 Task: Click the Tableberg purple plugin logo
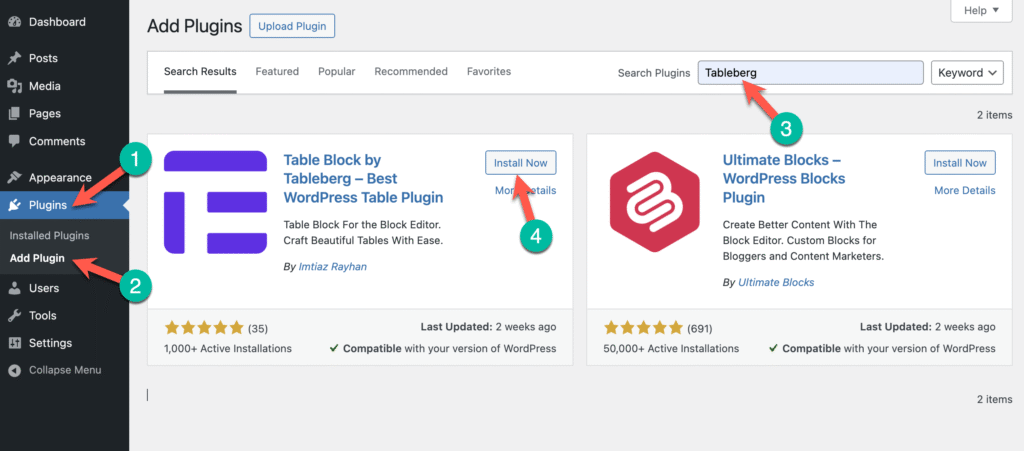pyautogui.click(x=216, y=202)
